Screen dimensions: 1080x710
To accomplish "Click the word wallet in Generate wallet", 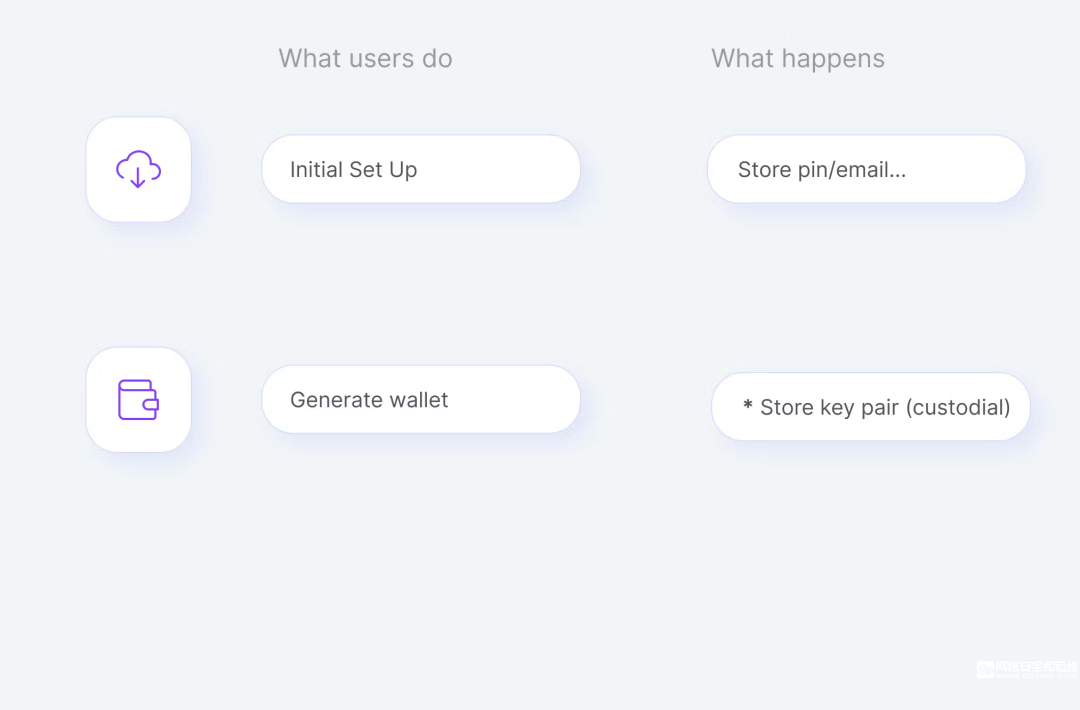I will tap(418, 399).
